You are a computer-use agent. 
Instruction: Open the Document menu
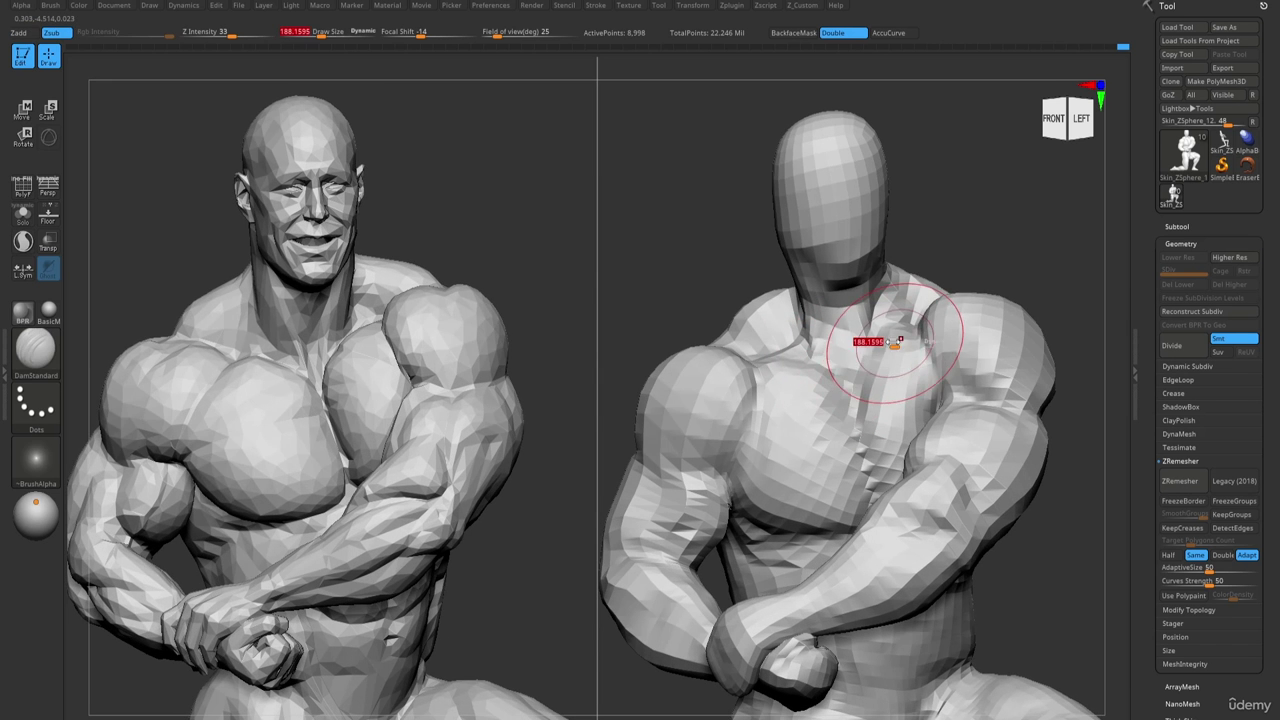[x=114, y=5]
